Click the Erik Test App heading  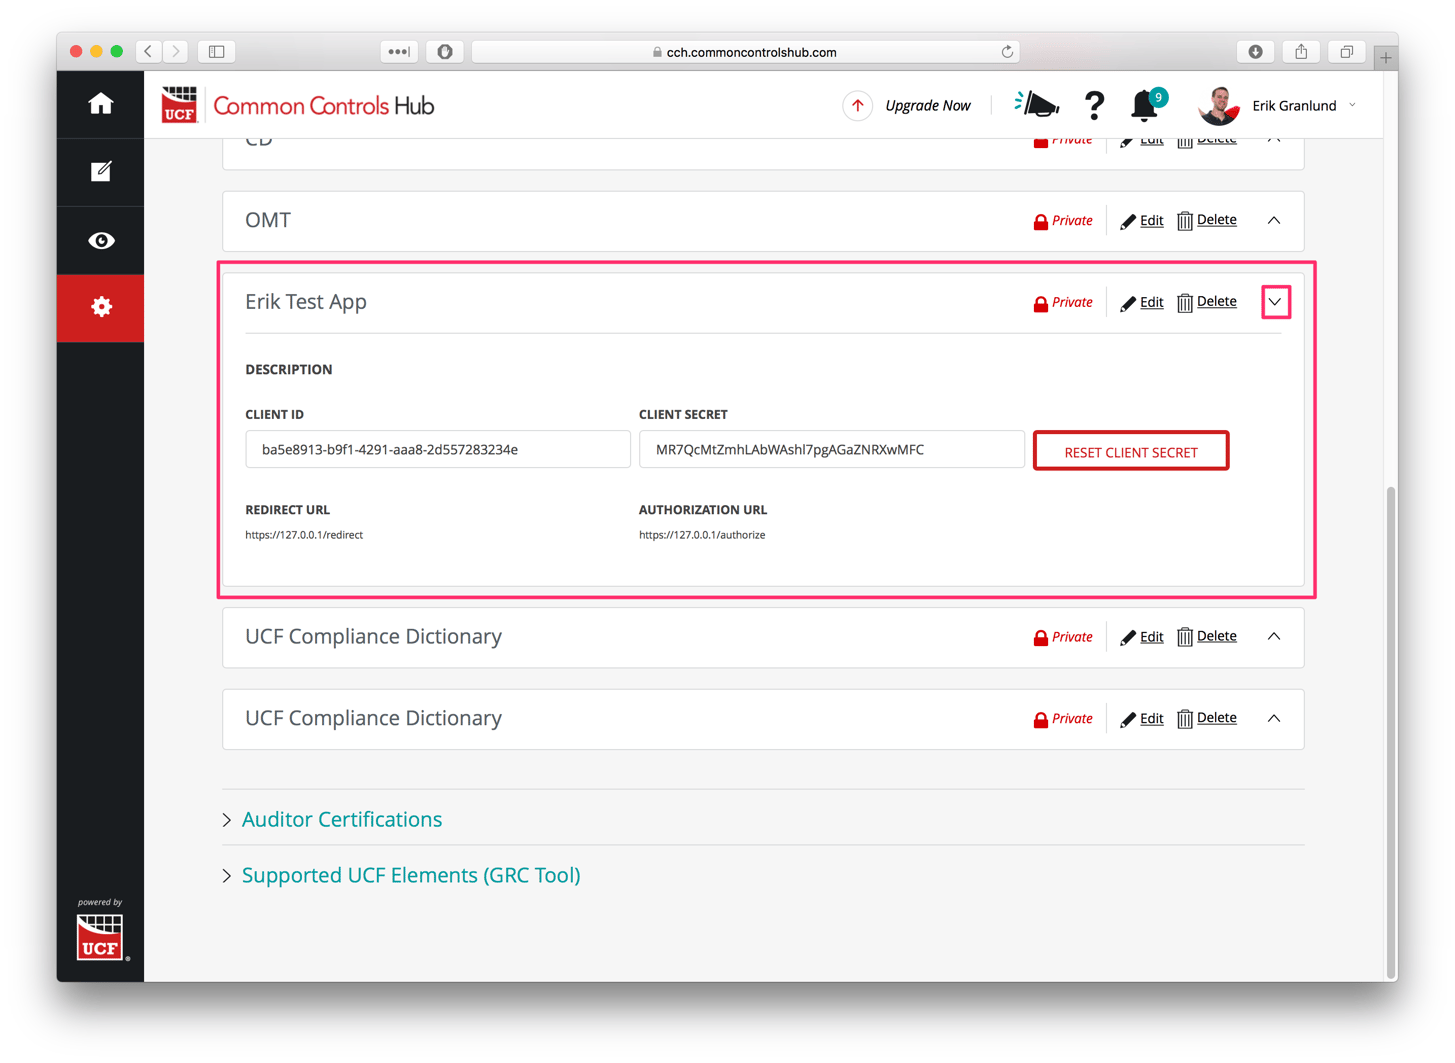[306, 302]
